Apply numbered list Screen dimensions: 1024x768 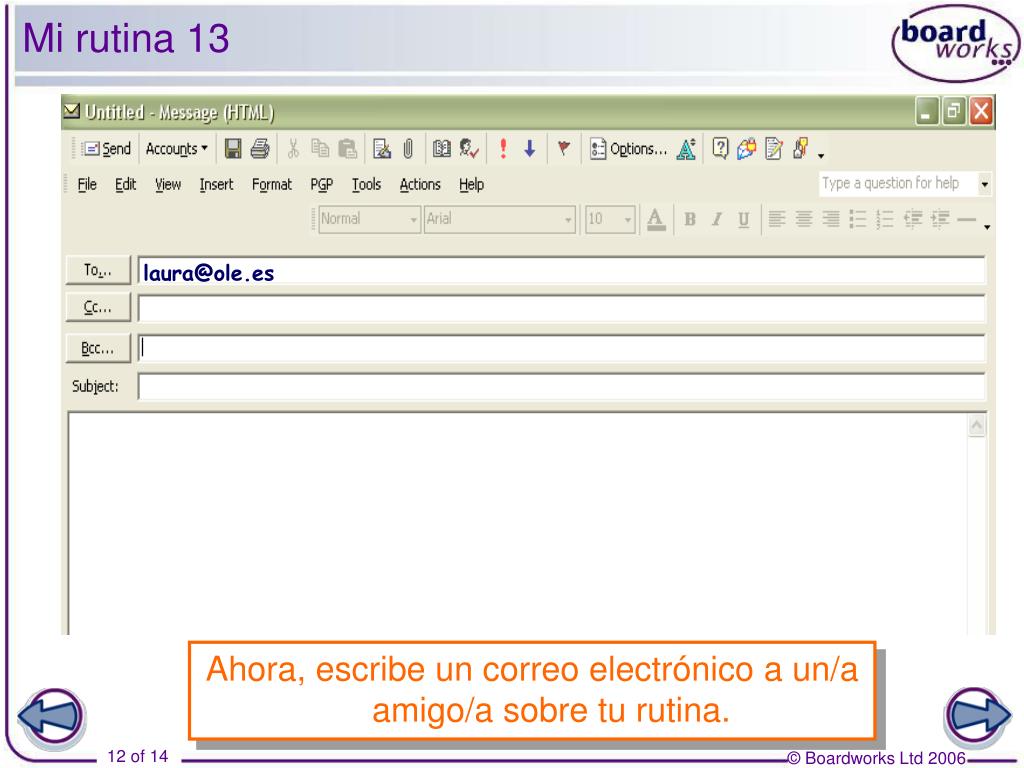pos(885,219)
